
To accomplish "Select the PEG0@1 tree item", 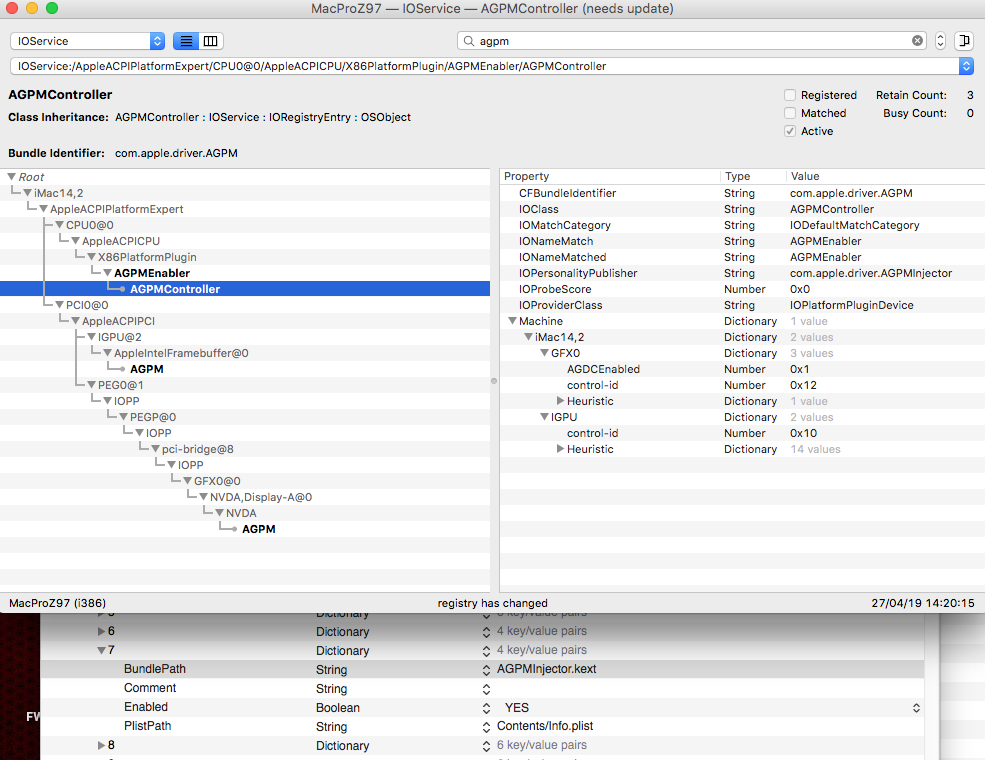I will 120,385.
